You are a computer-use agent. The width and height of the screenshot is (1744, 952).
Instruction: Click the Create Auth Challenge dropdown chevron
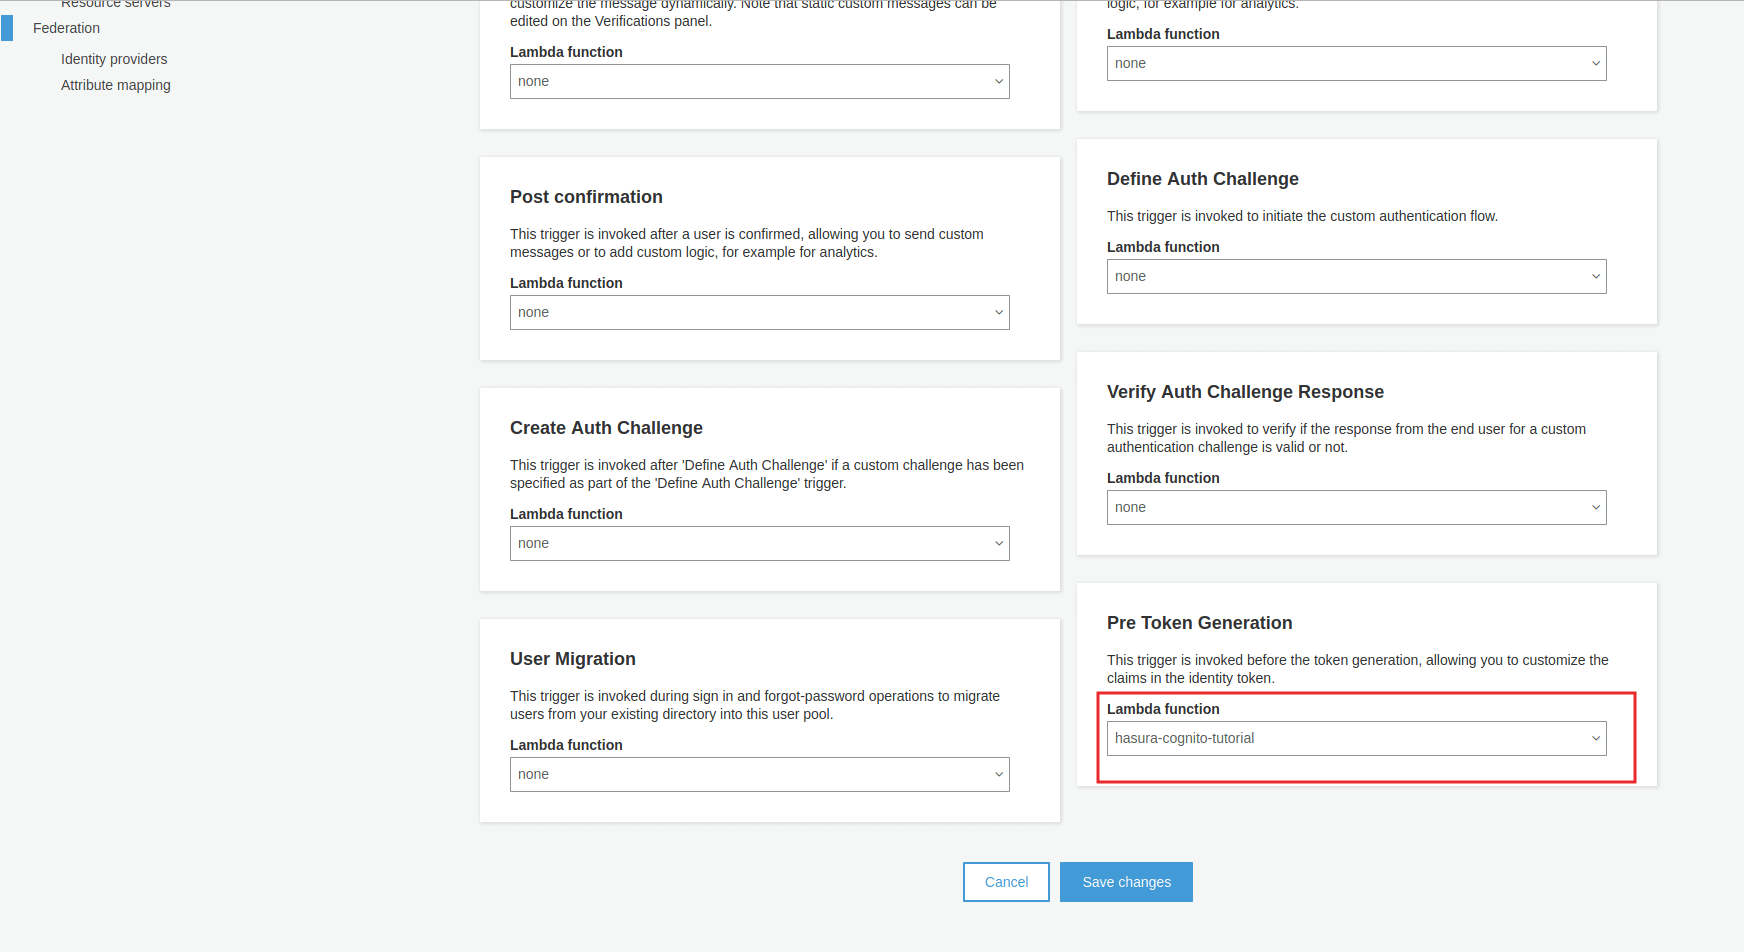998,544
